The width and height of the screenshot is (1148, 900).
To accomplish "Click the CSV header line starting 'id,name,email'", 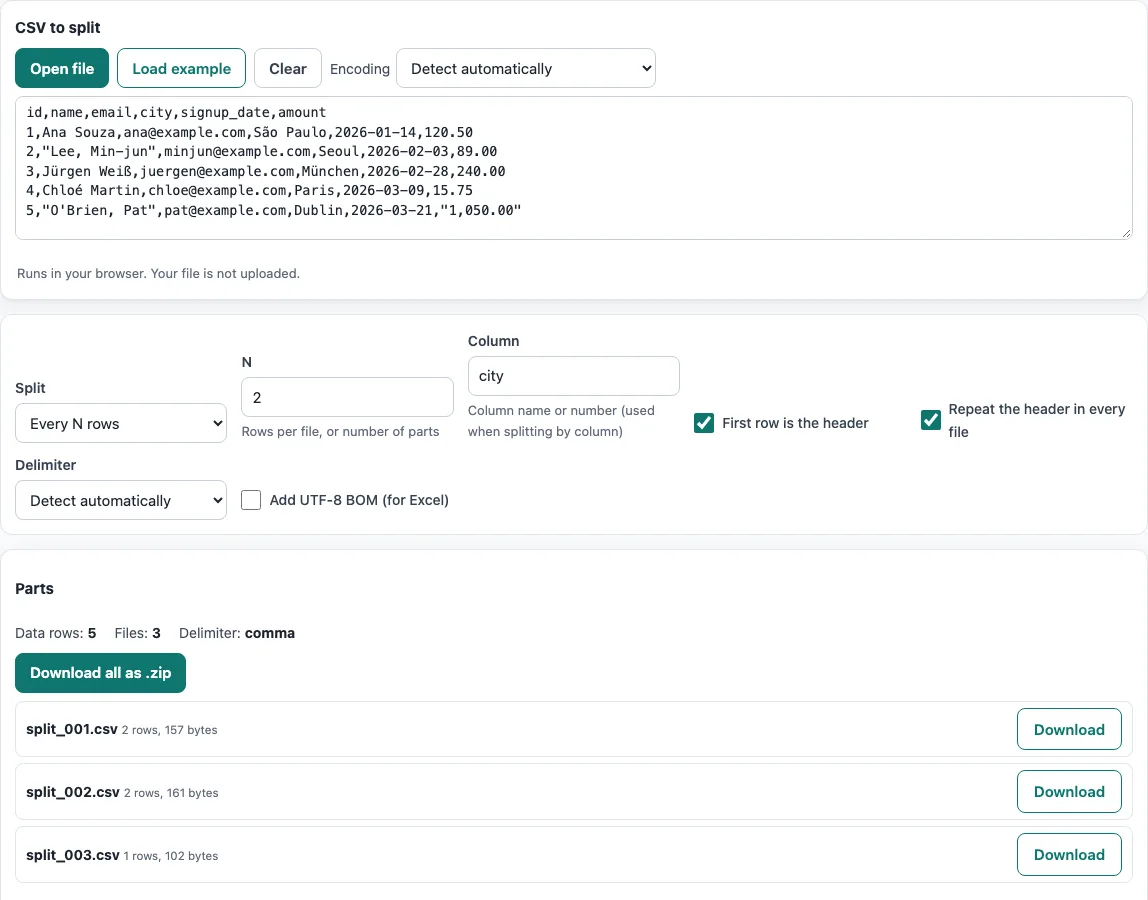I will [176, 112].
